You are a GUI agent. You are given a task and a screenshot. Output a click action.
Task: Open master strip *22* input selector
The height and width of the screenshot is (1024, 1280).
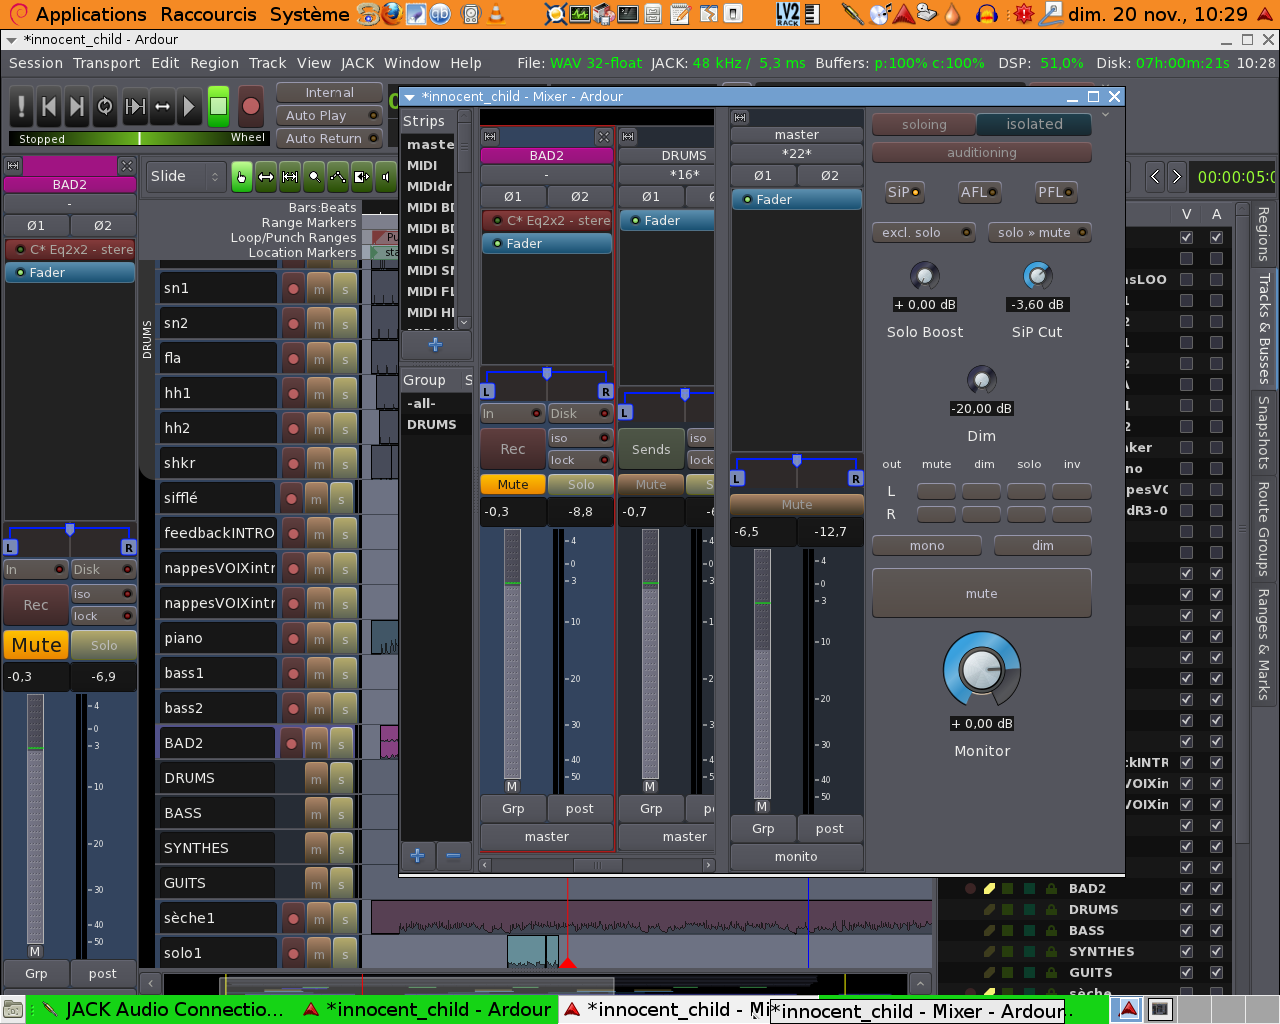tap(796, 154)
